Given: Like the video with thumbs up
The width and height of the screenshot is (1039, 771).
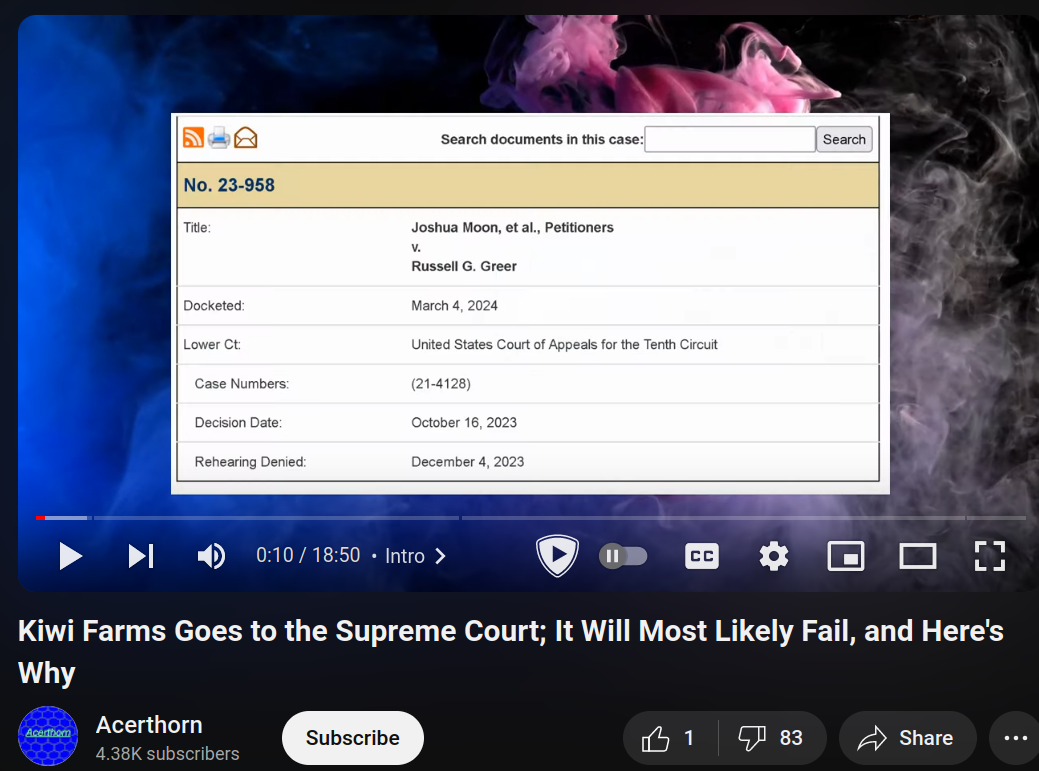Looking at the screenshot, I should (x=669, y=738).
